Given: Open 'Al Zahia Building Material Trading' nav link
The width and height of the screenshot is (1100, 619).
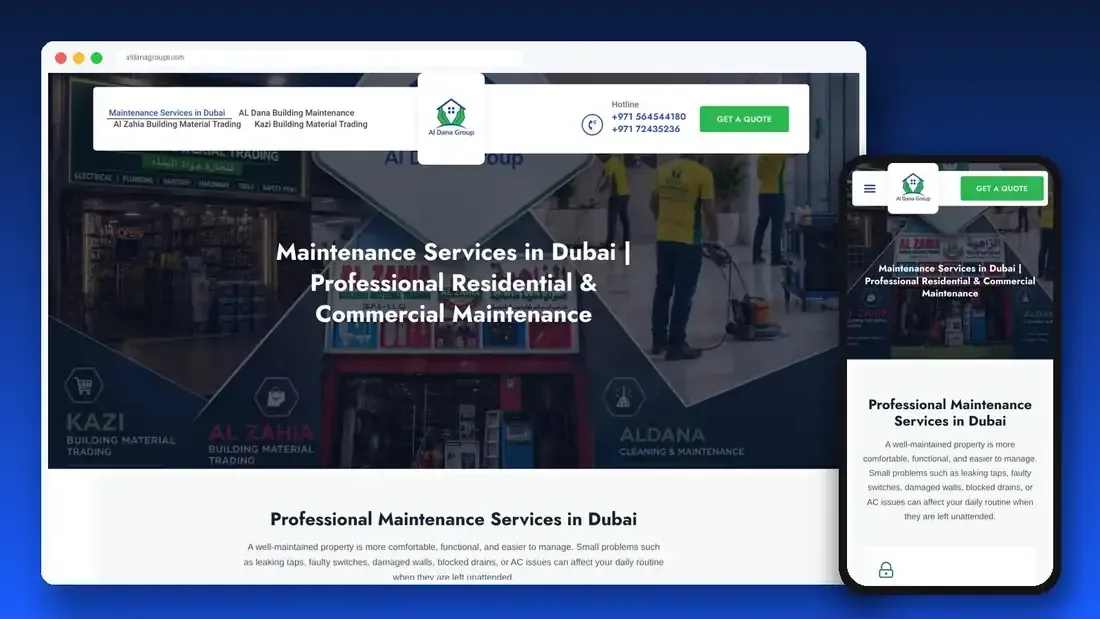Looking at the screenshot, I should (177, 124).
